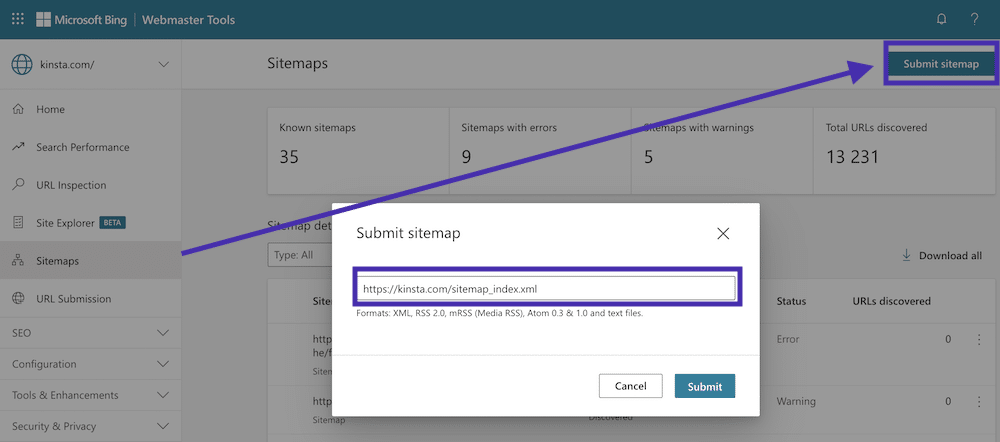The image size is (1000, 442).
Task: Click the globe icon beside kinsta.com
Action: tap(22, 65)
